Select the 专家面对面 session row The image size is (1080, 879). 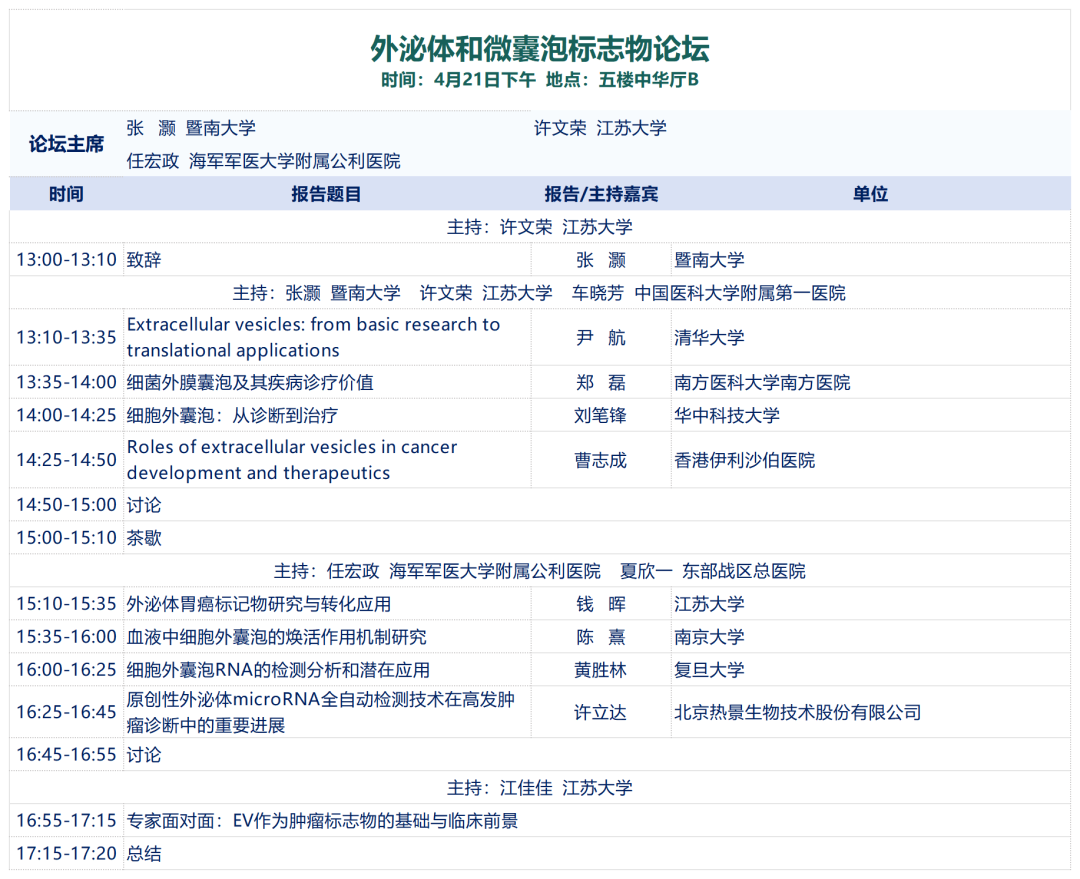pos(322,821)
